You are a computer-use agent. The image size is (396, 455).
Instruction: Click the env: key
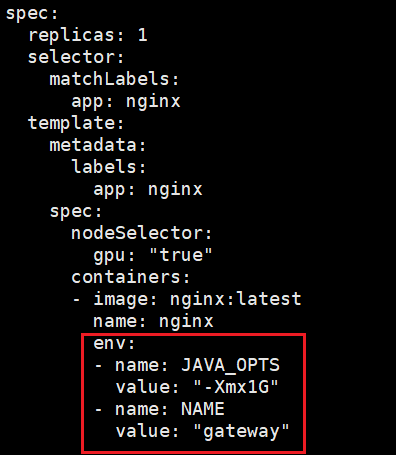(114, 343)
